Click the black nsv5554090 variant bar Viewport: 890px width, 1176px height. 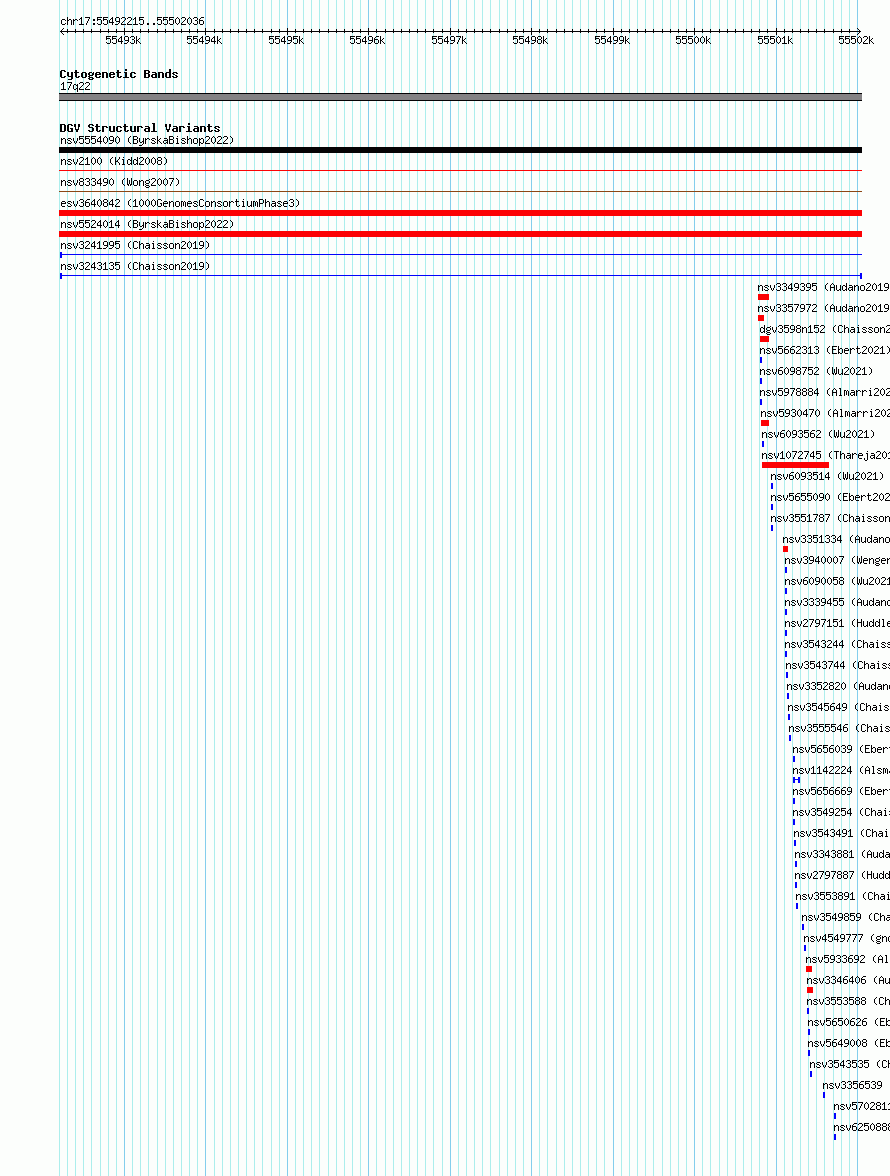[x=460, y=150]
